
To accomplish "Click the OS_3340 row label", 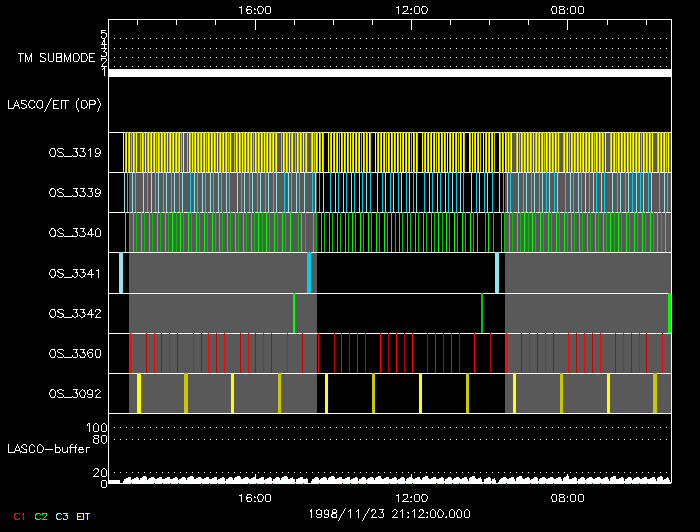I will pyautogui.click(x=75, y=232).
